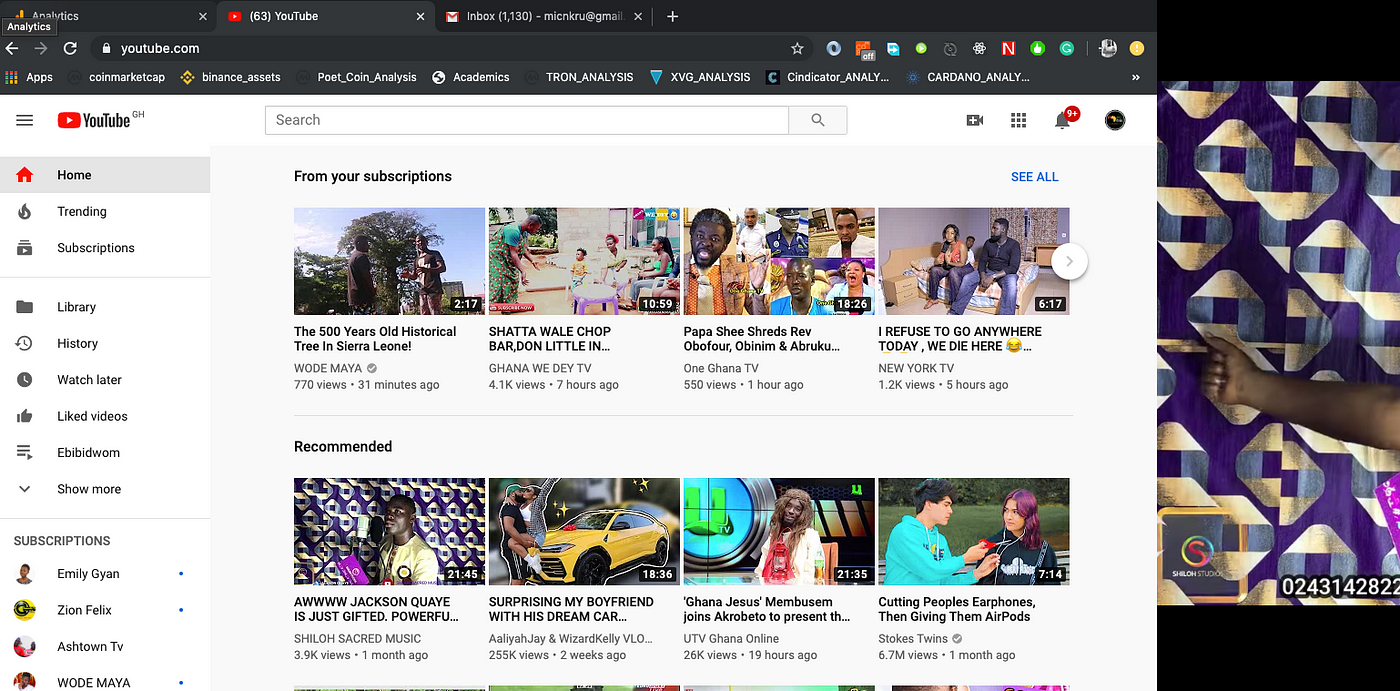The height and width of the screenshot is (691, 1400).
Task: Open I REFUSE TO GO ANYWHERE thumbnail
Action: [974, 261]
